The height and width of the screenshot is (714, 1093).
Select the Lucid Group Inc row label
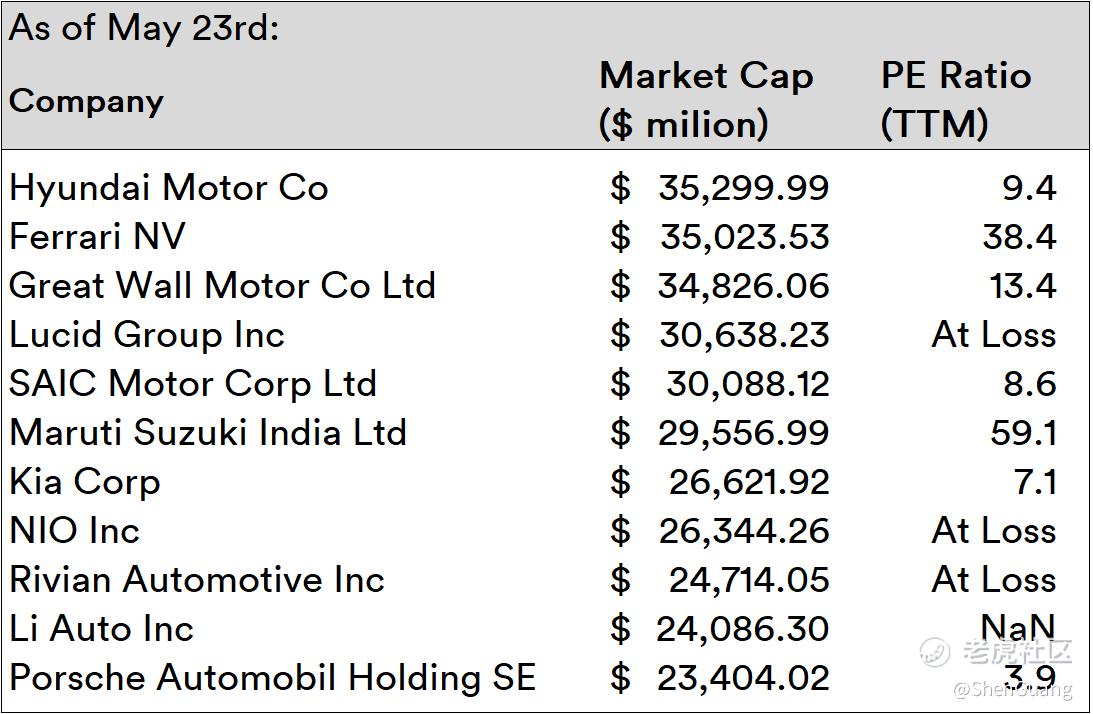tap(147, 335)
